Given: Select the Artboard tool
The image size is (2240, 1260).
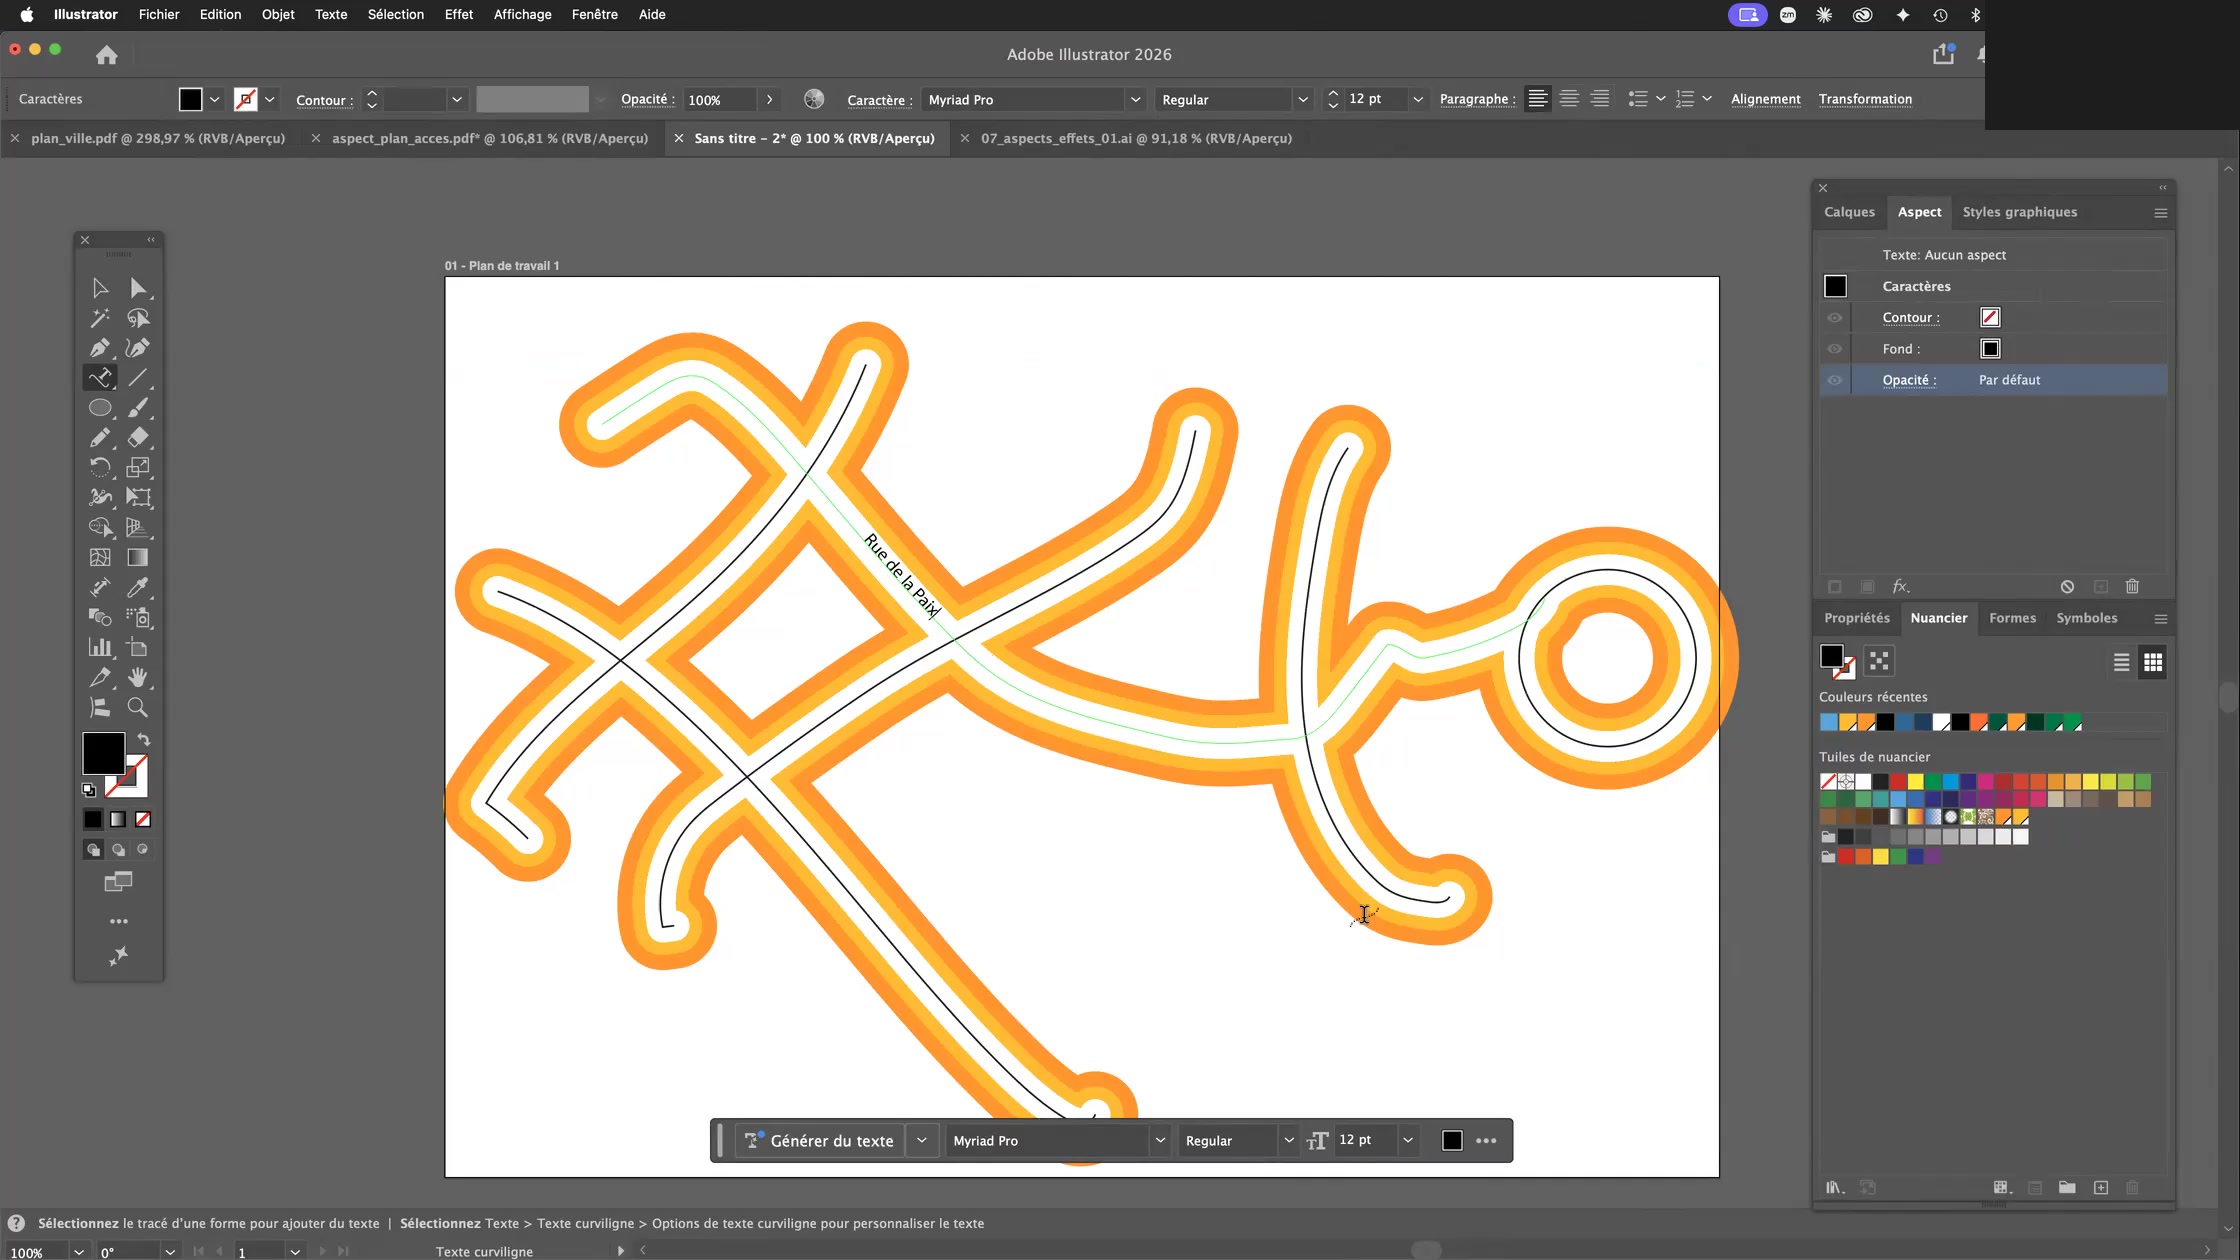Looking at the screenshot, I should (138, 648).
